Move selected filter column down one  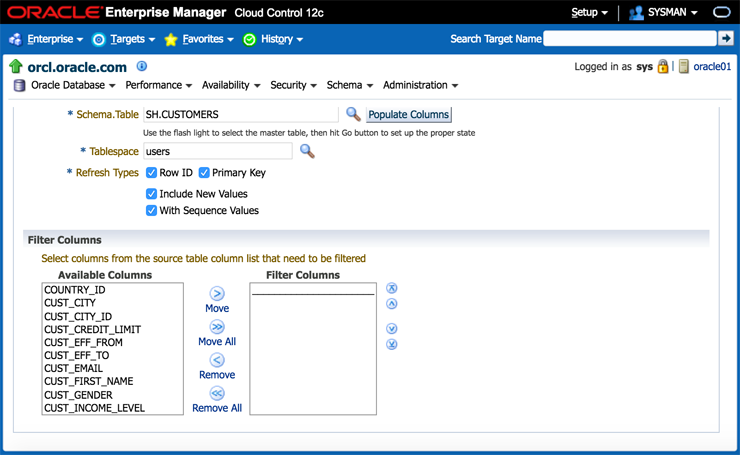[x=392, y=329]
